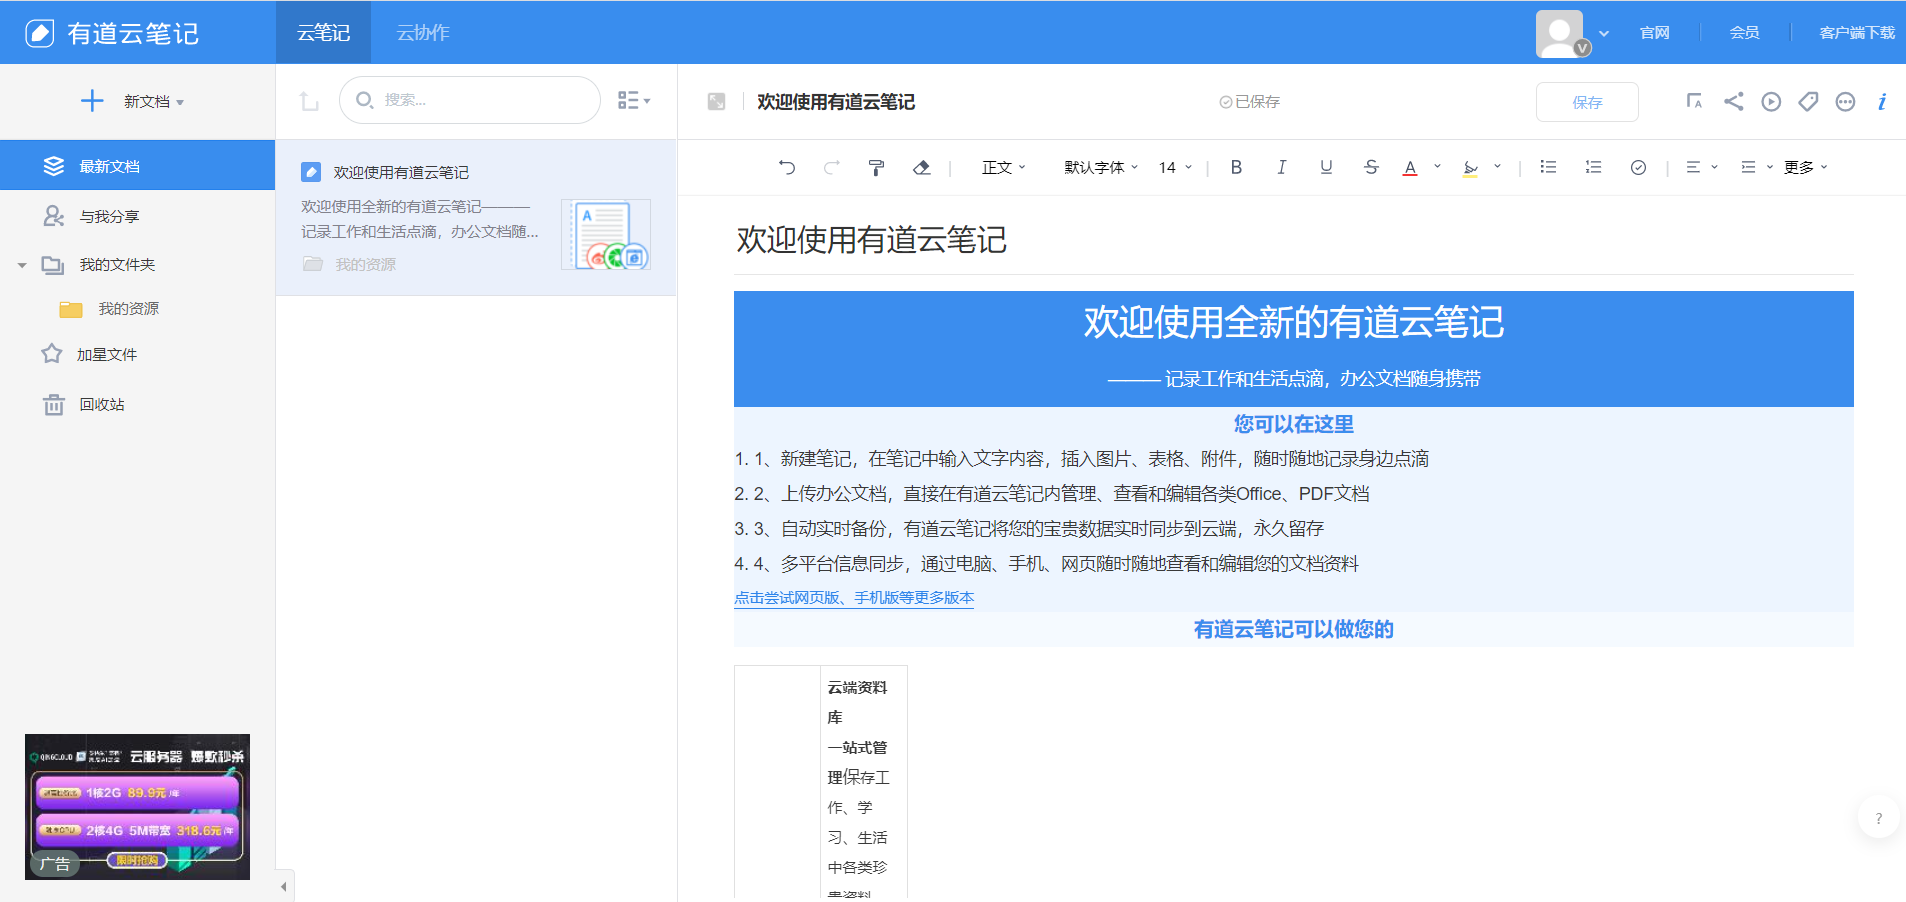Screen dimensions: 1906x902
Task: Clear formatting with eraser icon
Action: pyautogui.click(x=922, y=167)
